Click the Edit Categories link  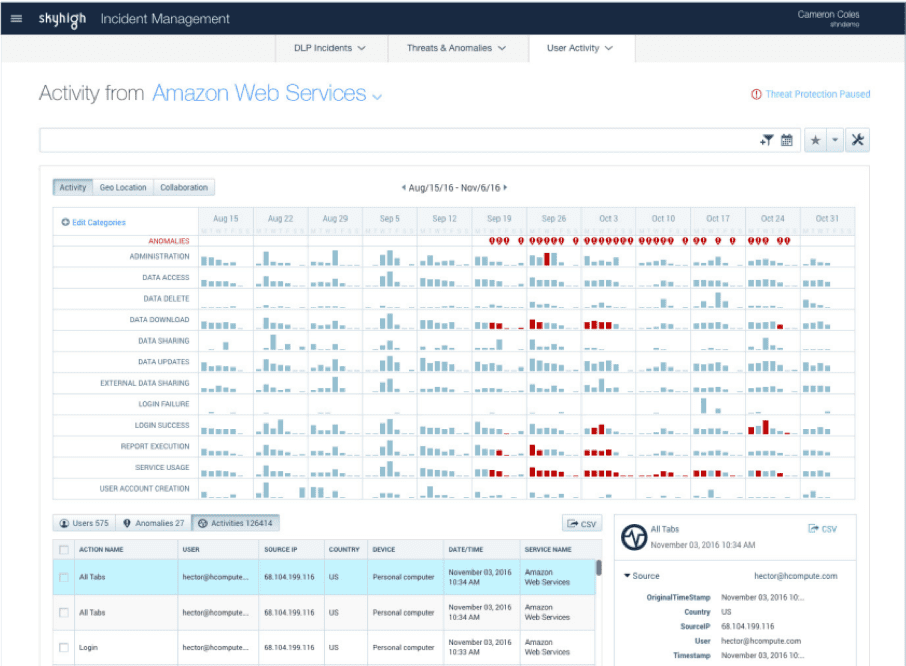coord(99,222)
